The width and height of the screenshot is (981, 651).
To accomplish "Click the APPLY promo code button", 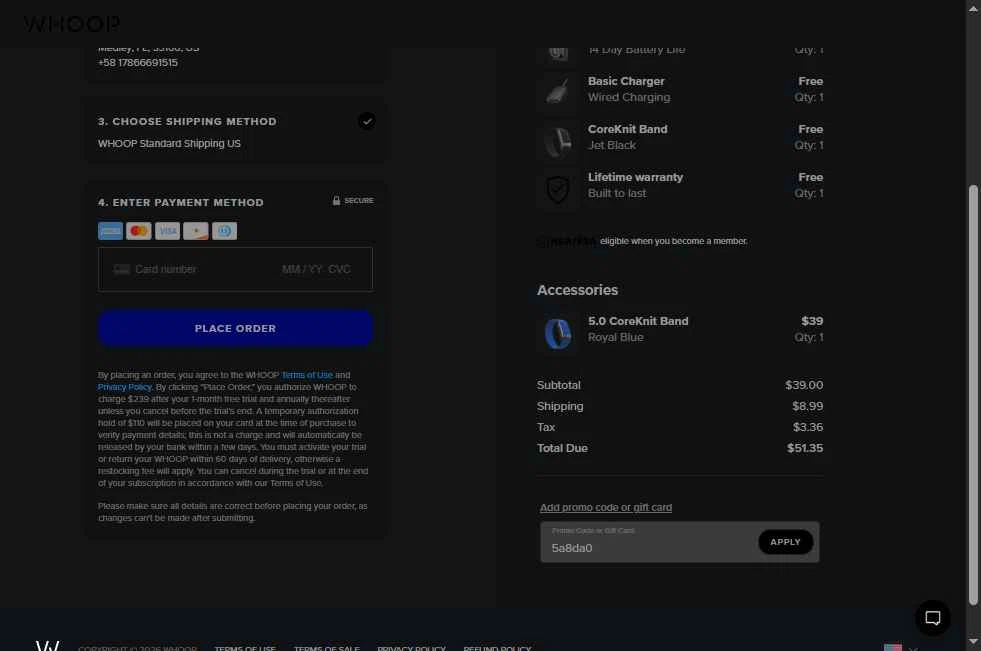I will (x=785, y=542).
